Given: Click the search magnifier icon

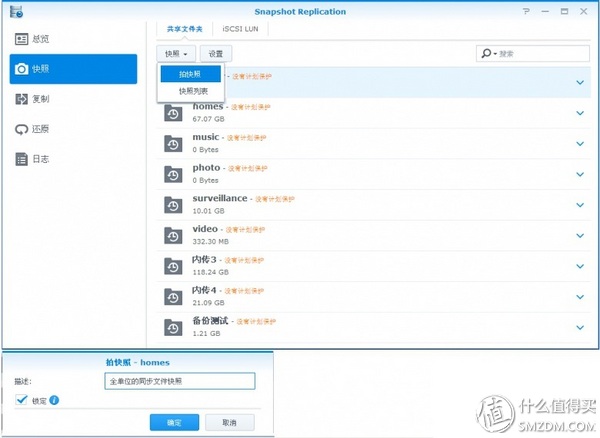Looking at the screenshot, I should tap(486, 53).
